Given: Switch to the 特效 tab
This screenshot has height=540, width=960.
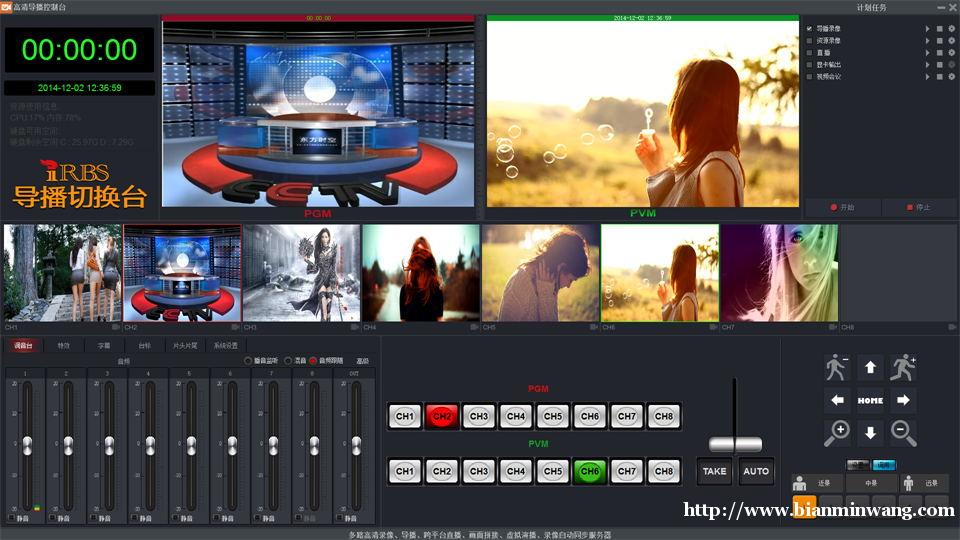Looking at the screenshot, I should pos(64,346).
